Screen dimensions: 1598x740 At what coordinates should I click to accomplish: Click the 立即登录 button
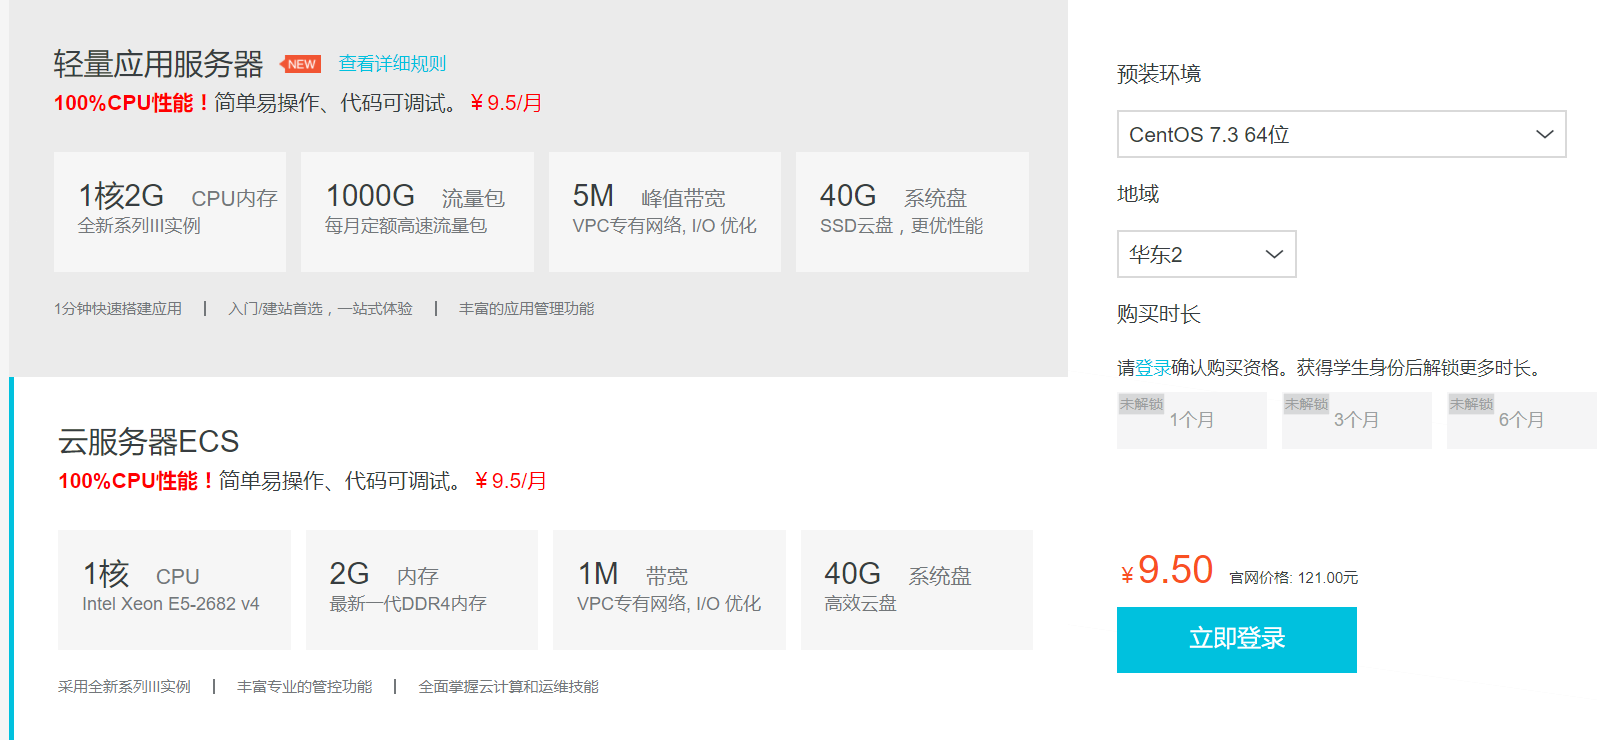click(1236, 639)
